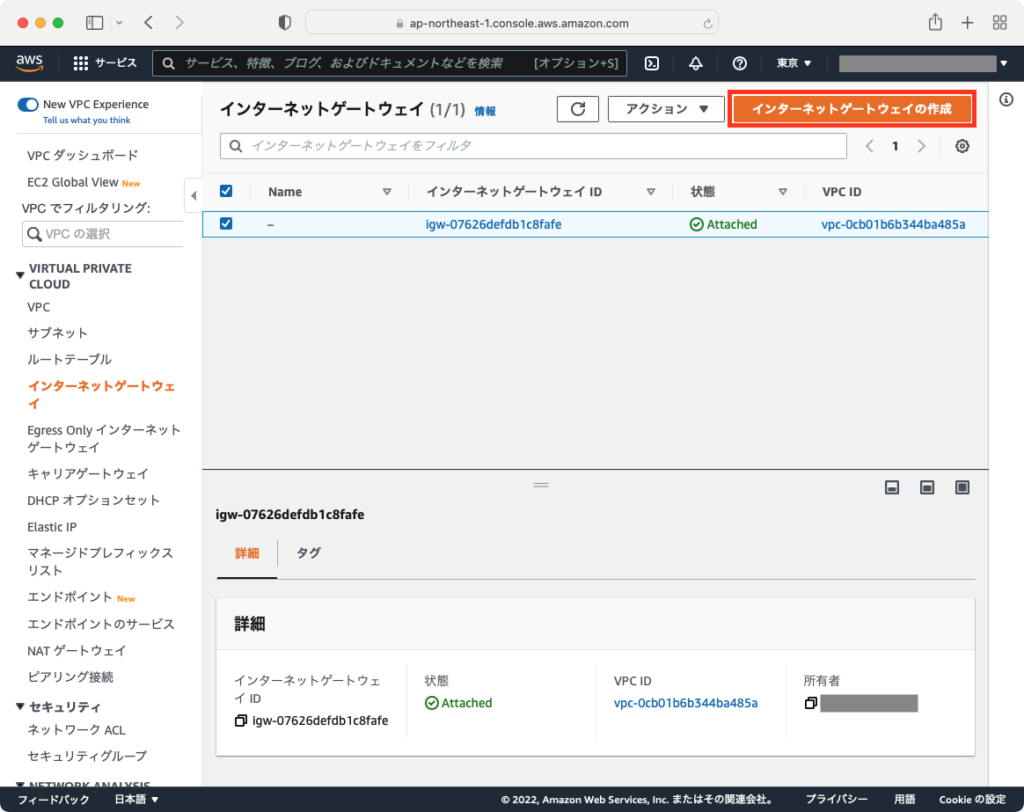Open the services grid menu icon

(x=80, y=63)
